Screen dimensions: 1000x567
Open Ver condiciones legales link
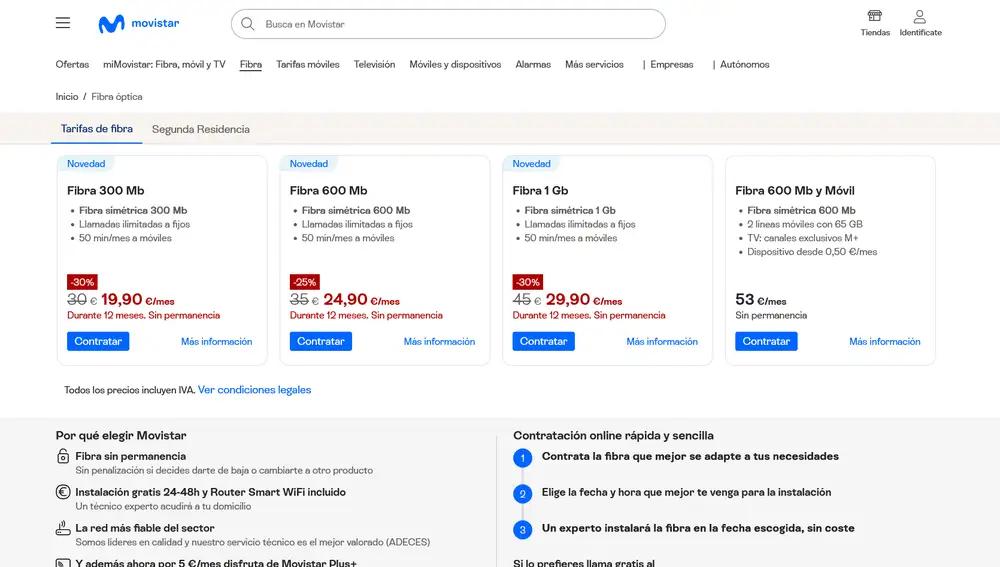click(254, 390)
